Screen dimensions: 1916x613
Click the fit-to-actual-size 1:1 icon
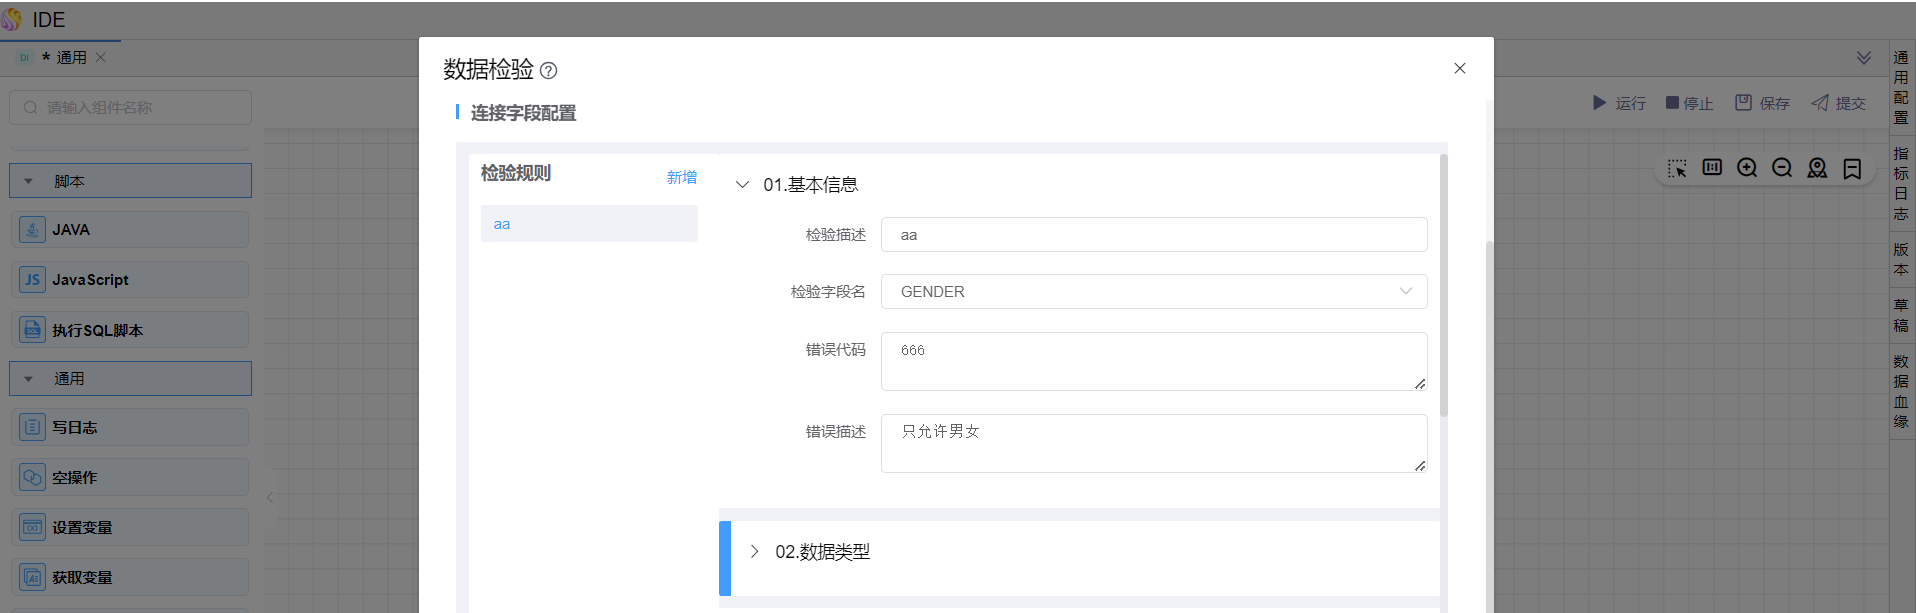click(x=1712, y=167)
